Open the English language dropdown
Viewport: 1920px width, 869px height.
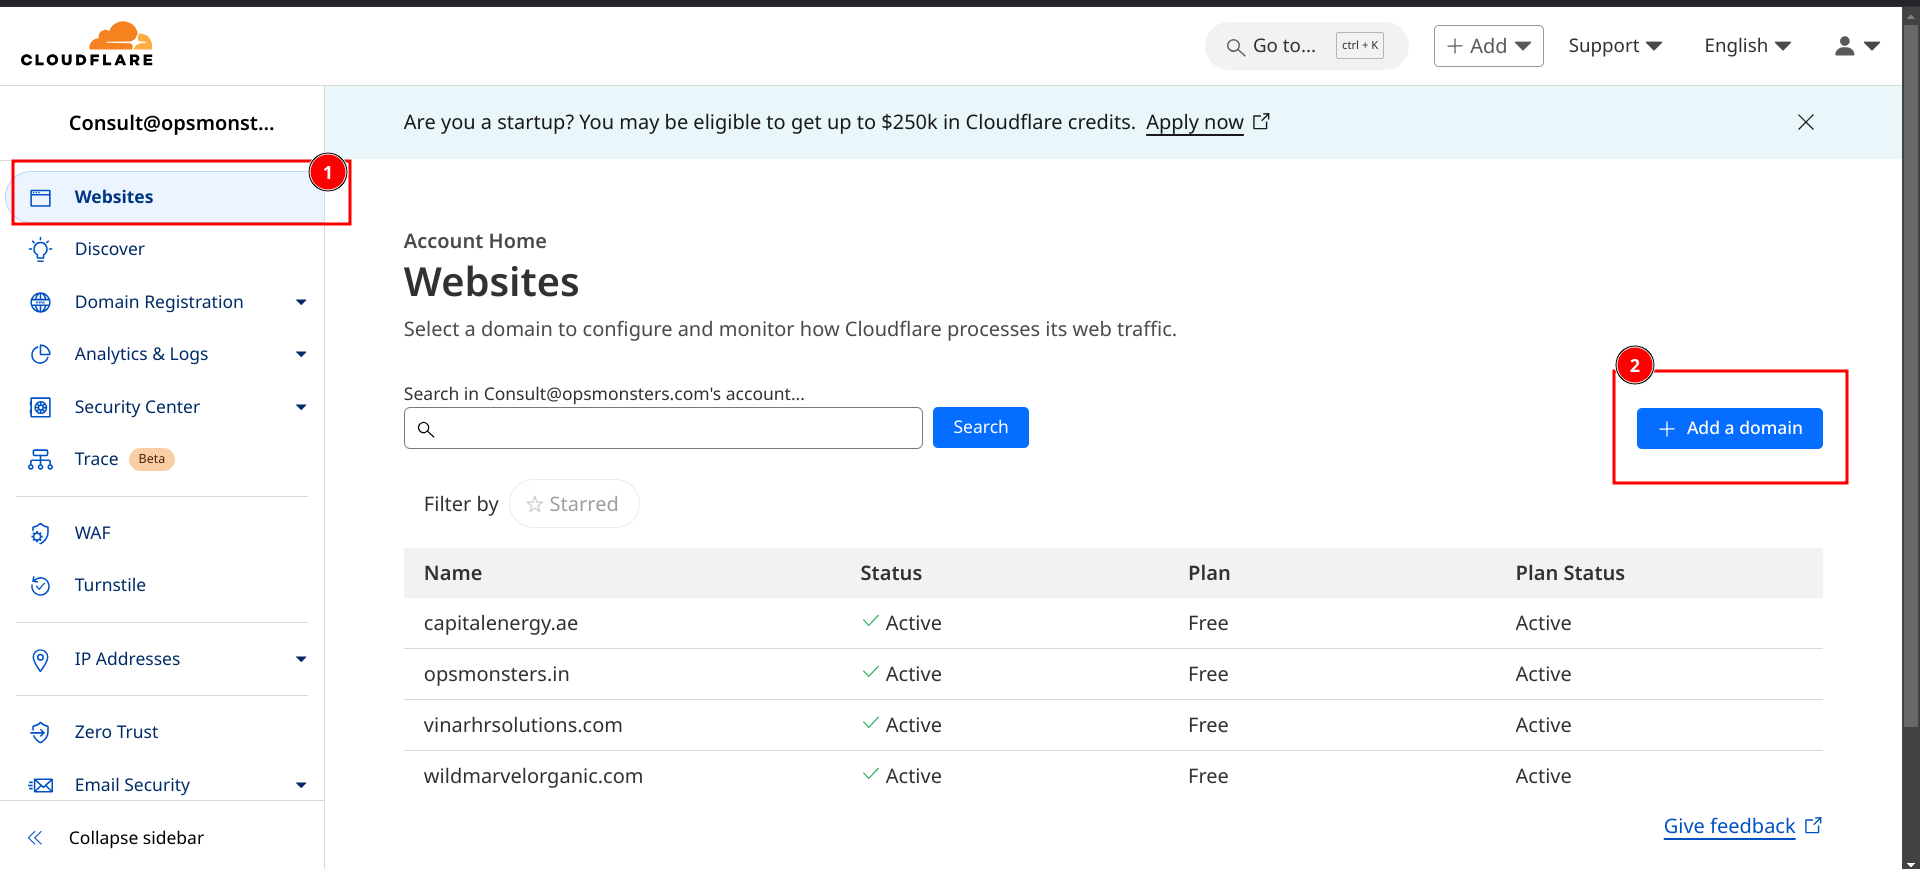(x=1746, y=46)
